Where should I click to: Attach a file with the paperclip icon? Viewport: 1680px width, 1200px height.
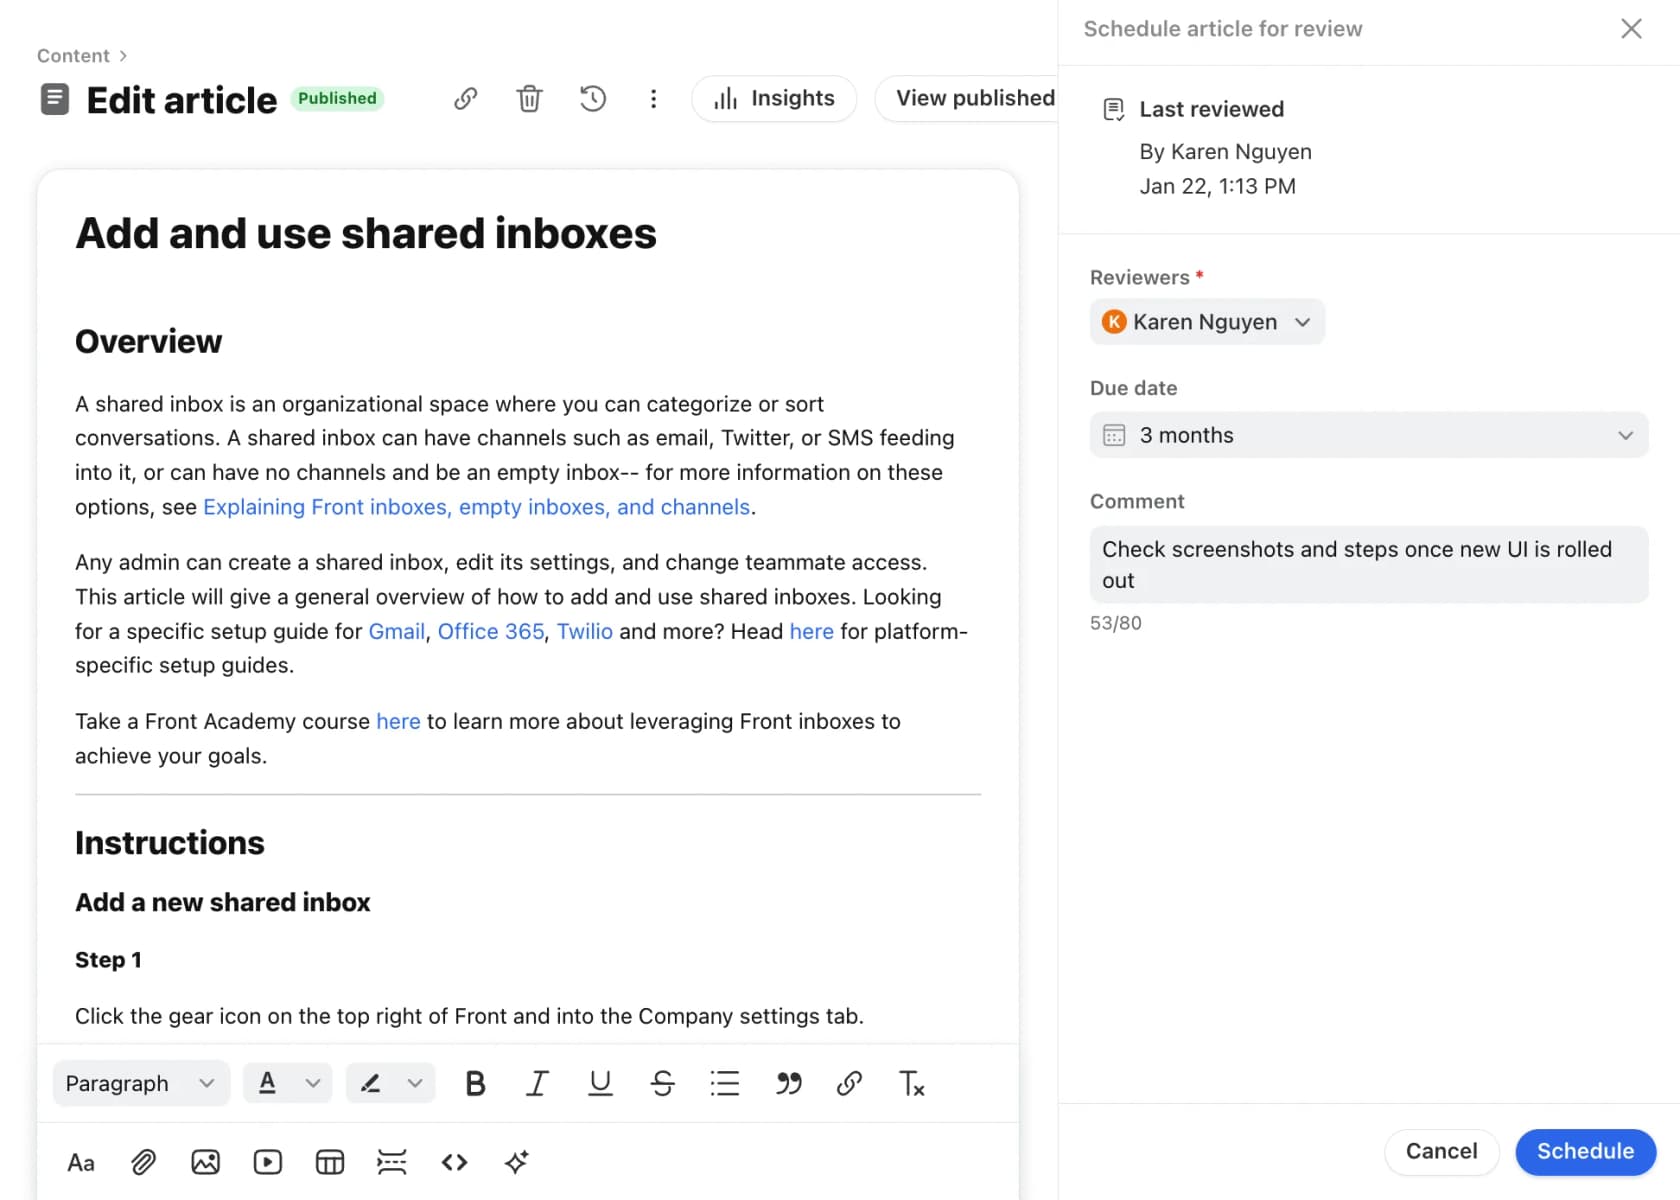pyautogui.click(x=144, y=1162)
